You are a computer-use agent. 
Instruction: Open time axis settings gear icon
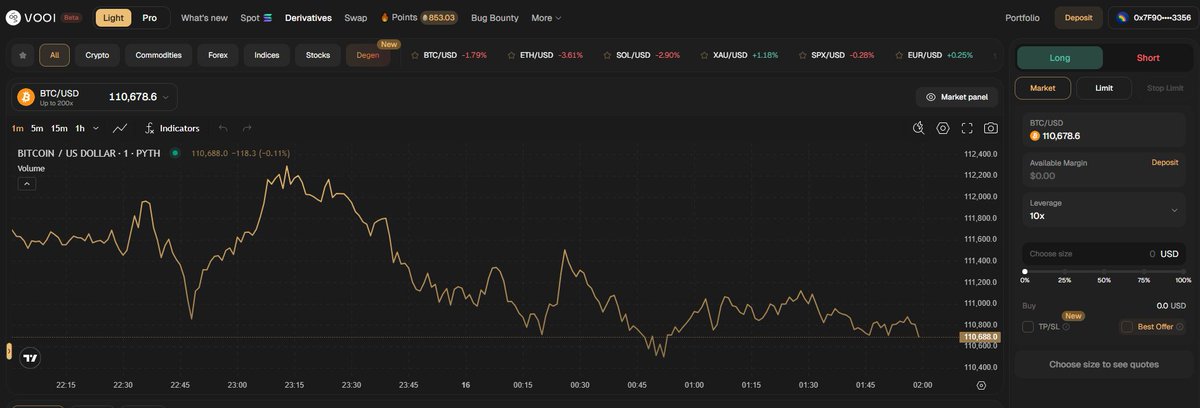tap(981, 385)
